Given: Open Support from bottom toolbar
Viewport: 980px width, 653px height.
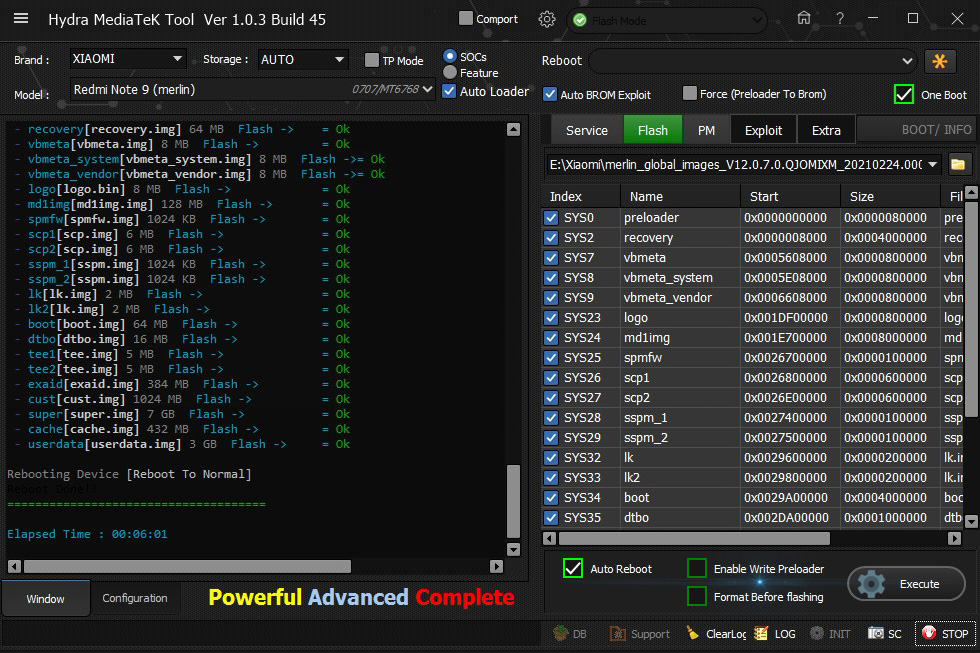Looking at the screenshot, I should 639,634.
